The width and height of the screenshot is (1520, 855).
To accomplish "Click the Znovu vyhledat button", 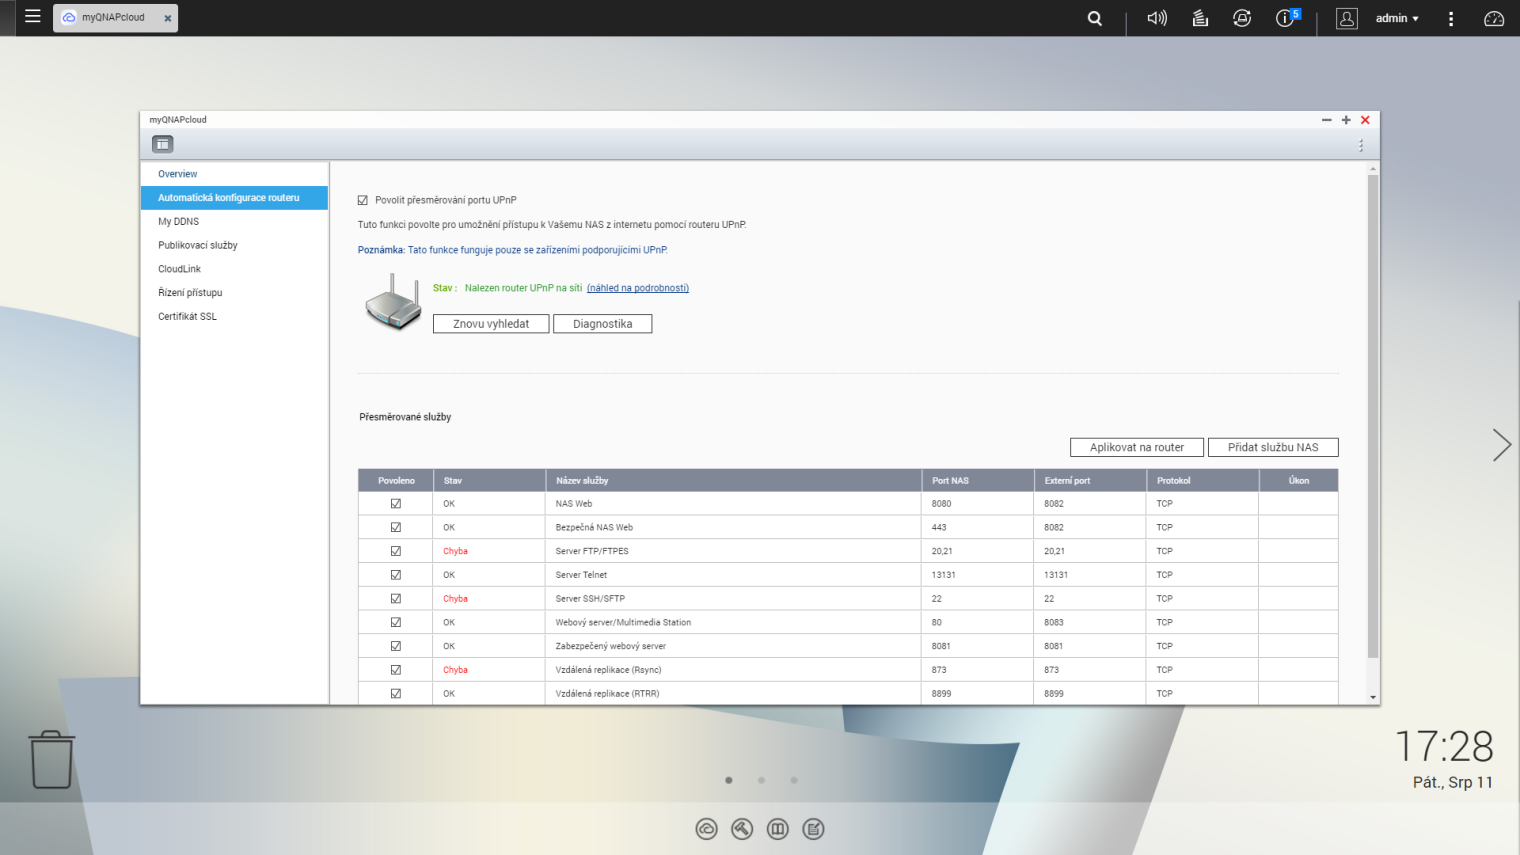I will (491, 324).
